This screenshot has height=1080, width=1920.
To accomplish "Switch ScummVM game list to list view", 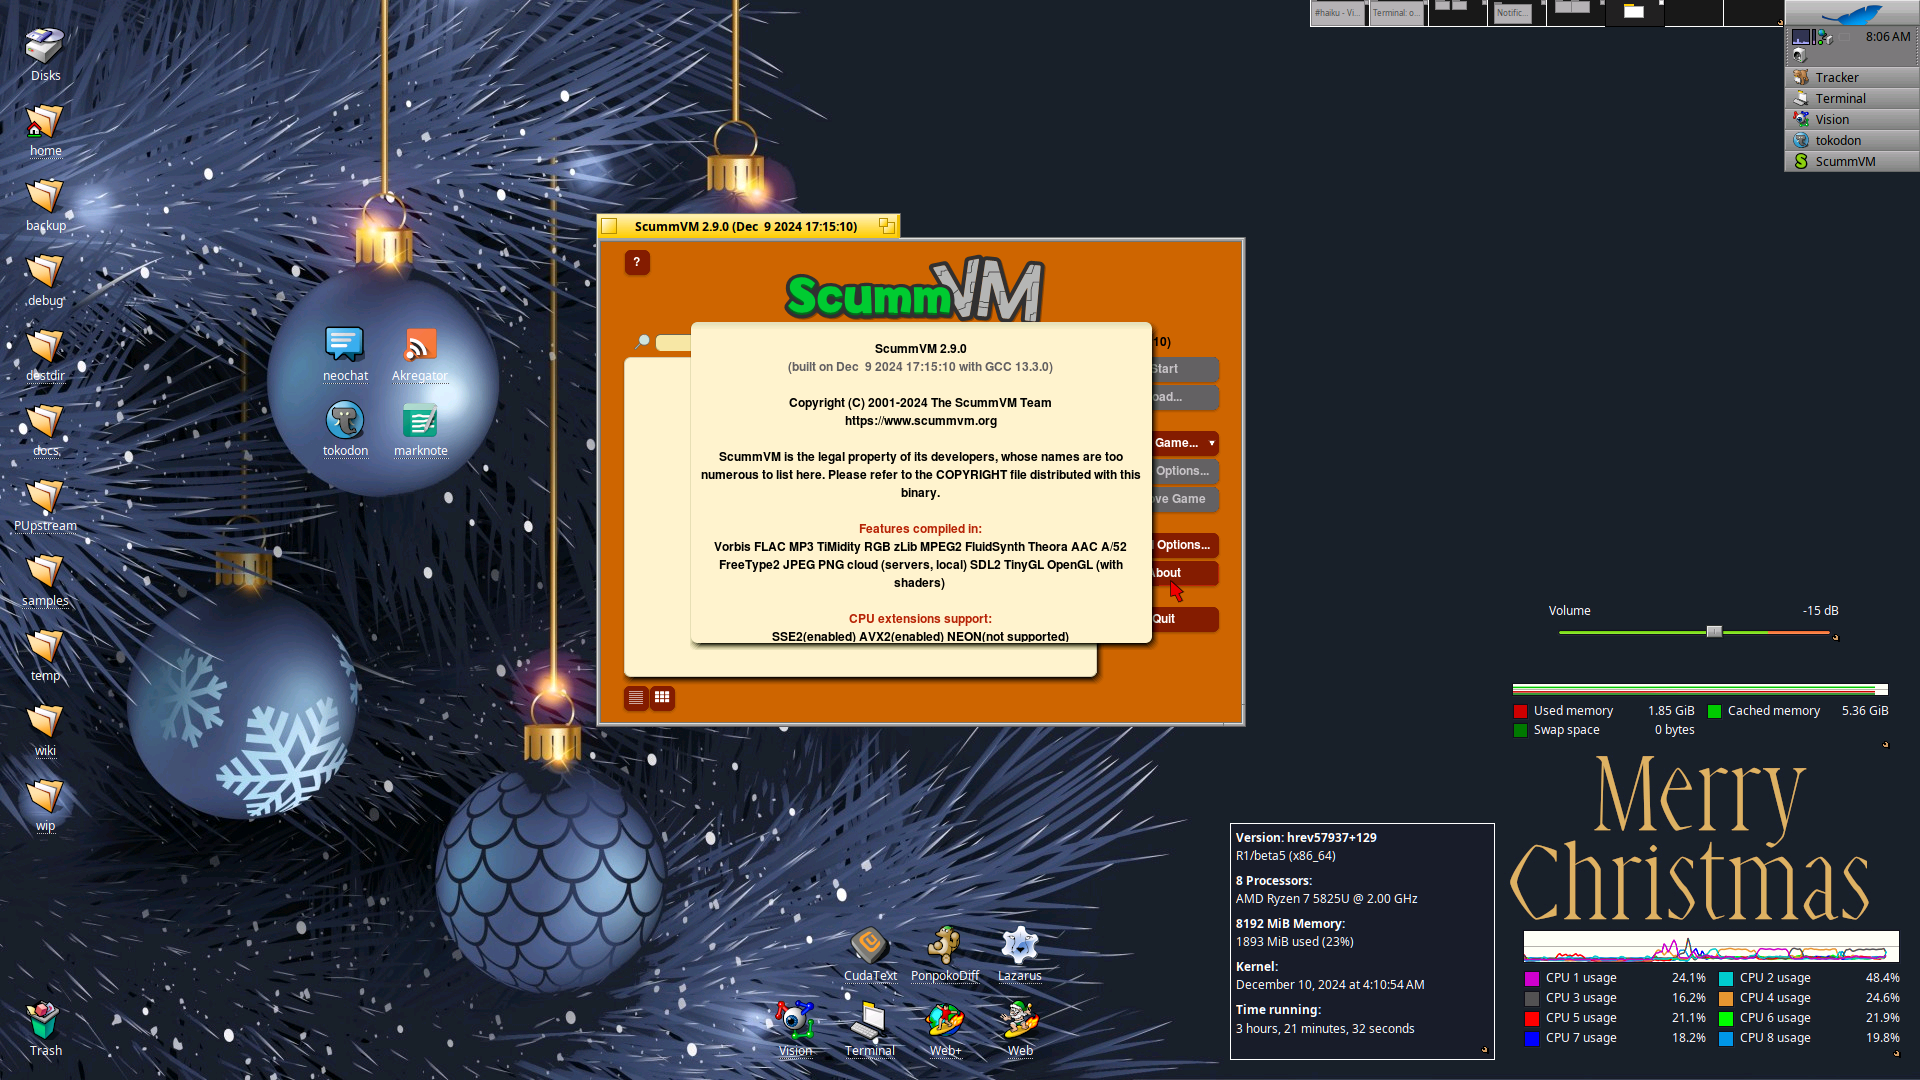I will (636, 697).
